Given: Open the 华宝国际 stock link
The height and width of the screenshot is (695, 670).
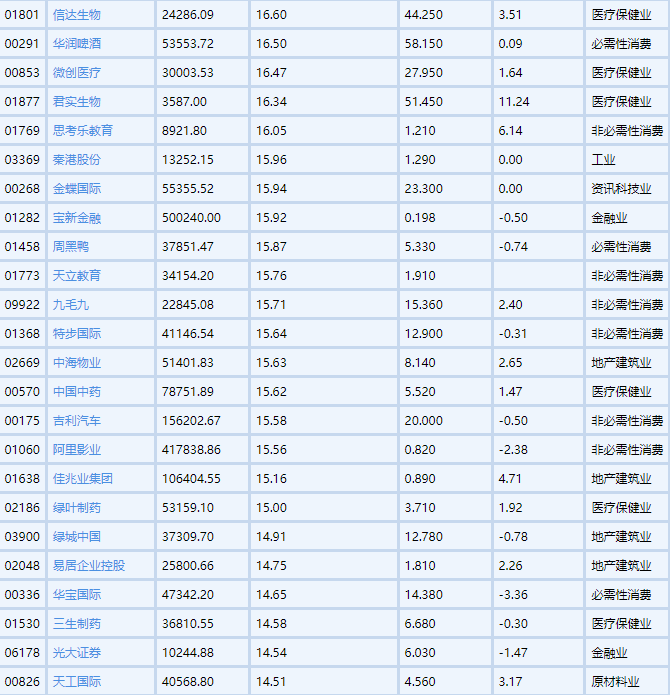Looking at the screenshot, I should point(77,595).
